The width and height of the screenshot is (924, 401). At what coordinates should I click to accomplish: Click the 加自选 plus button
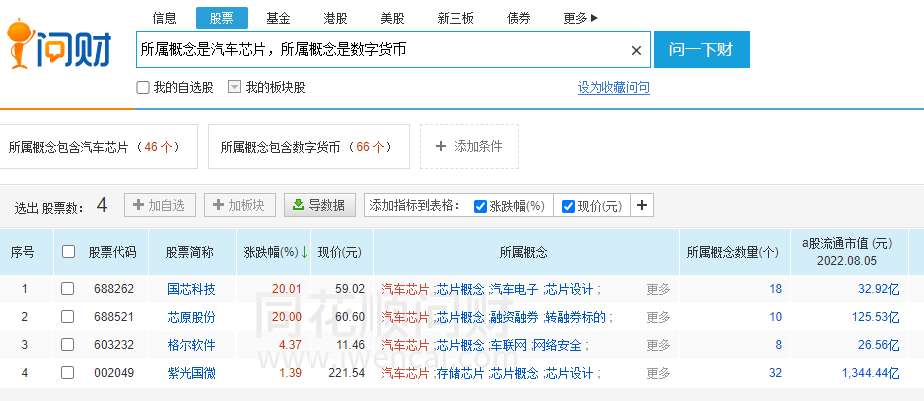point(159,205)
